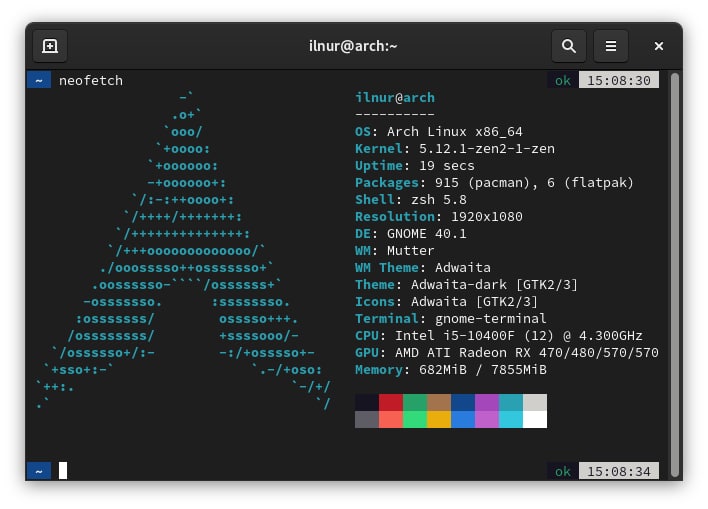The width and height of the screenshot is (708, 509).
Task: Click the 15:08:34 timestamp
Action: (x=619, y=471)
